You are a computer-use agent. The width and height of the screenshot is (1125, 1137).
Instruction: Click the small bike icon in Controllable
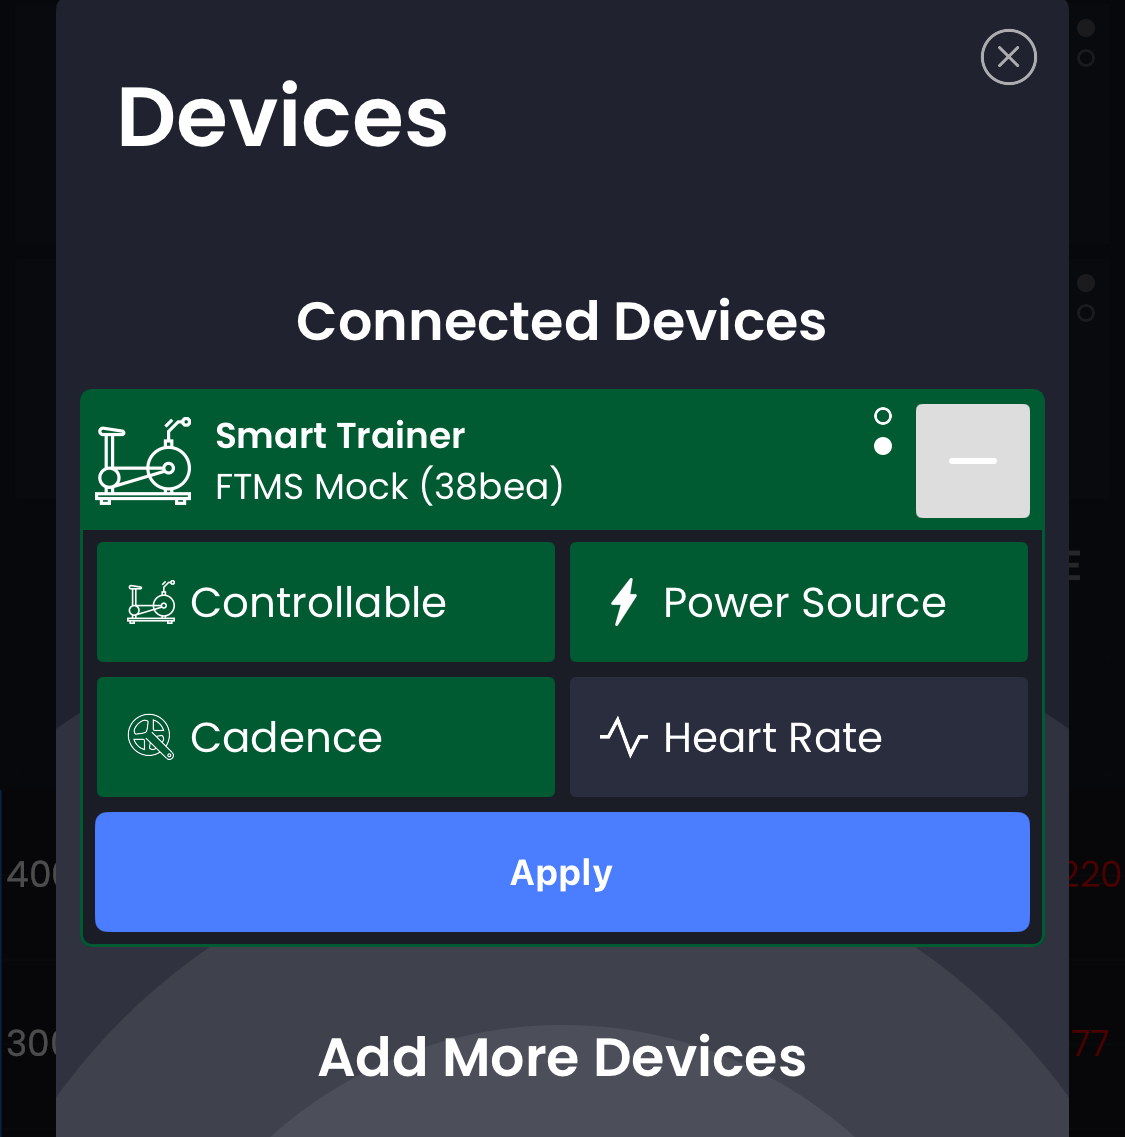tap(151, 602)
